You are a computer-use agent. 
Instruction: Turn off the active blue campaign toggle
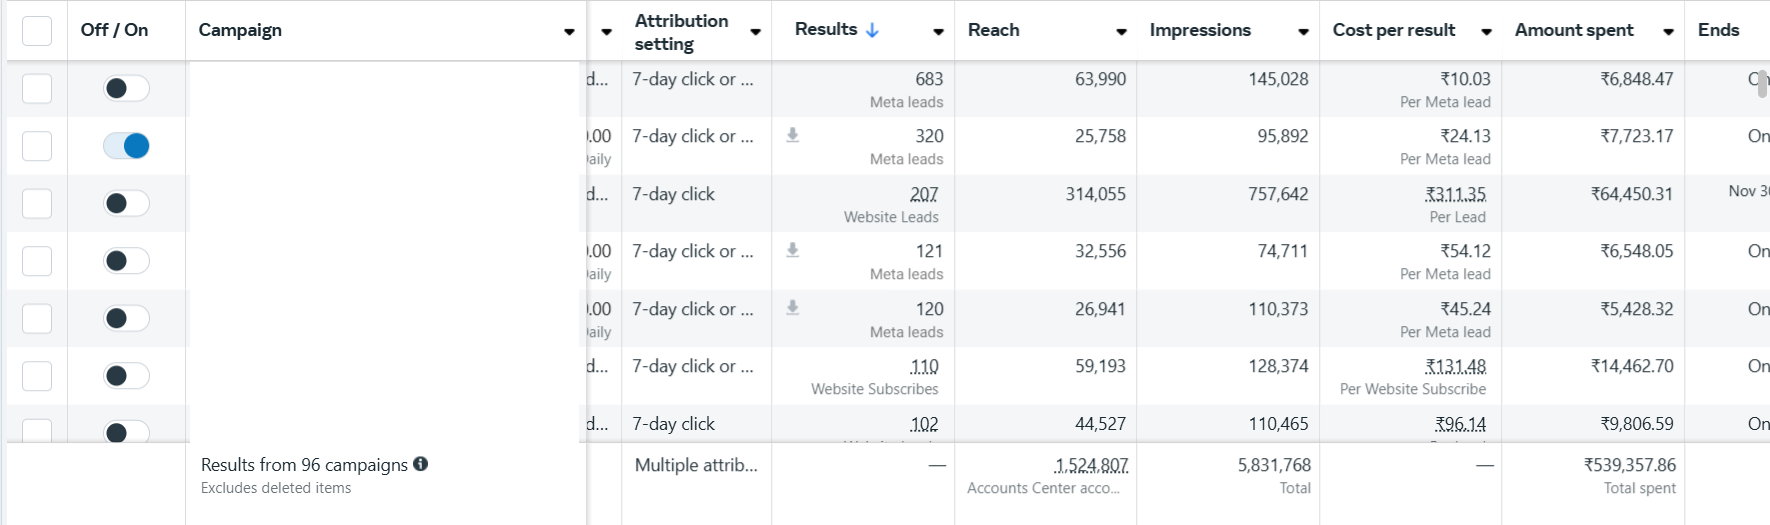pyautogui.click(x=127, y=146)
